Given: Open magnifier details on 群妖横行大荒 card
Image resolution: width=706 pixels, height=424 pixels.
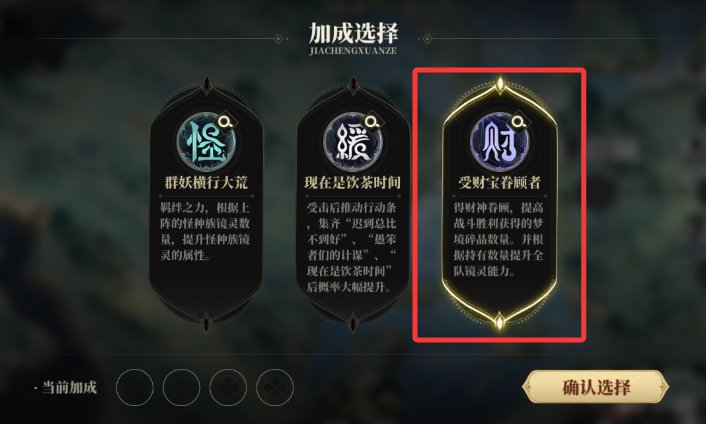Looking at the screenshot, I should (x=225, y=122).
